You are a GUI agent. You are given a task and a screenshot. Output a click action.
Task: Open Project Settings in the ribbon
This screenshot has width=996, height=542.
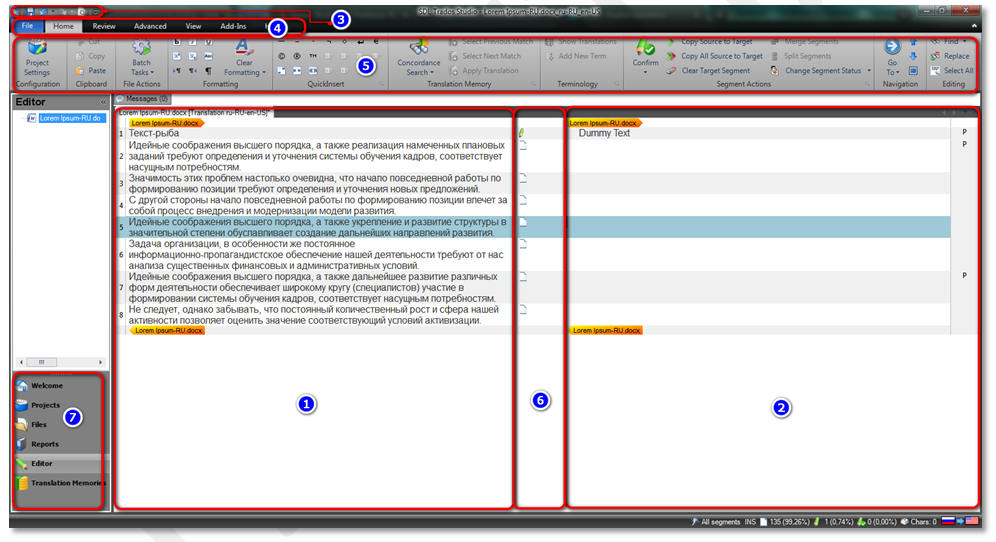[x=37, y=57]
